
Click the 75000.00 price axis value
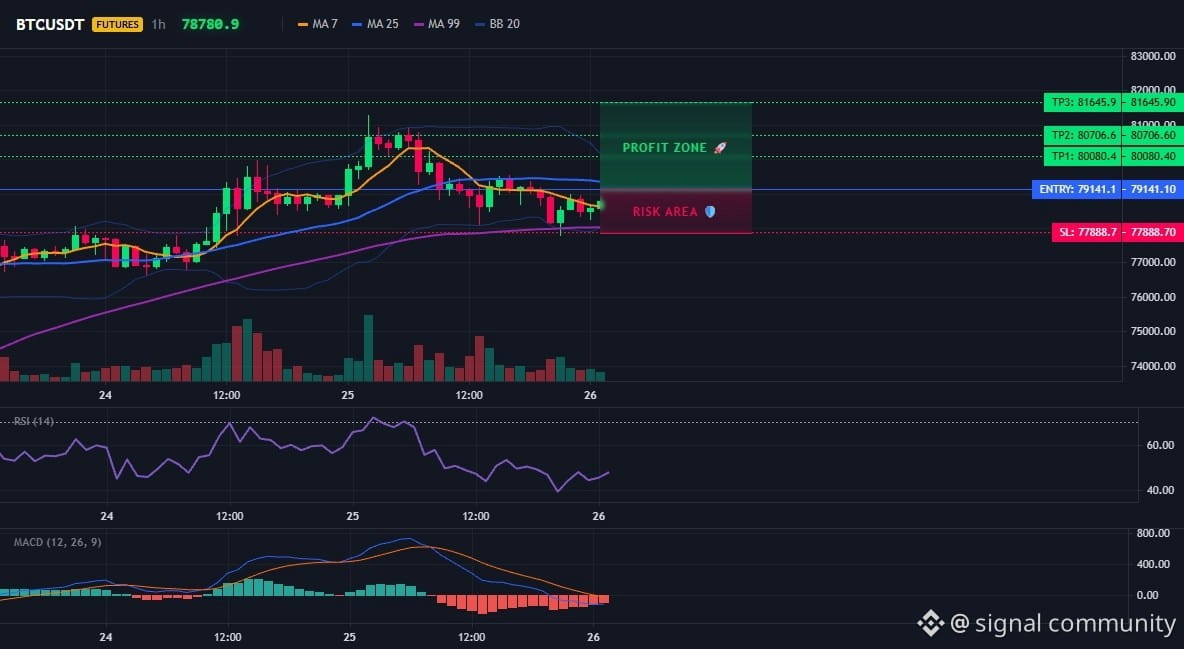(1152, 331)
